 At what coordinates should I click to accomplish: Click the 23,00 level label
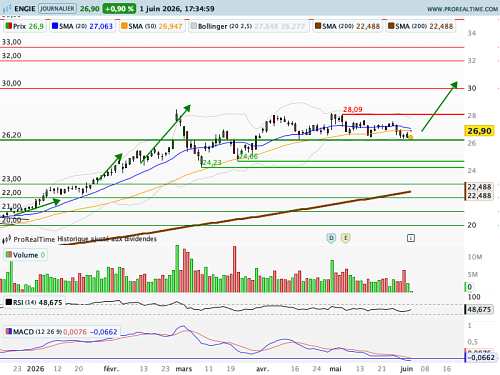pyautogui.click(x=12, y=179)
